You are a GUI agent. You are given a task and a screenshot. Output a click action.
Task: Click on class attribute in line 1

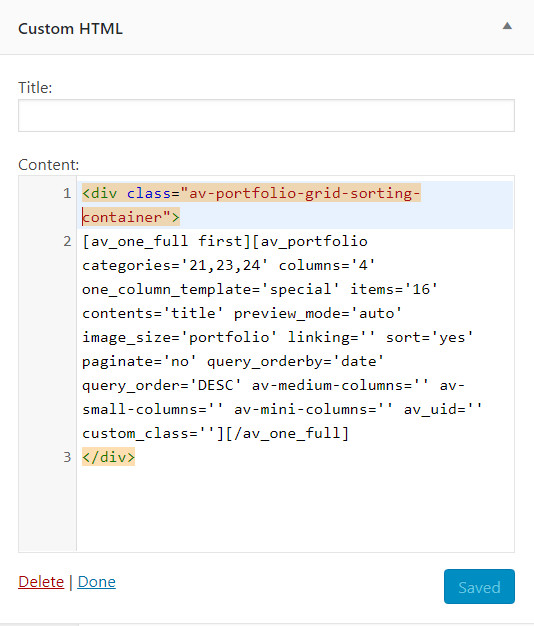coord(149,193)
